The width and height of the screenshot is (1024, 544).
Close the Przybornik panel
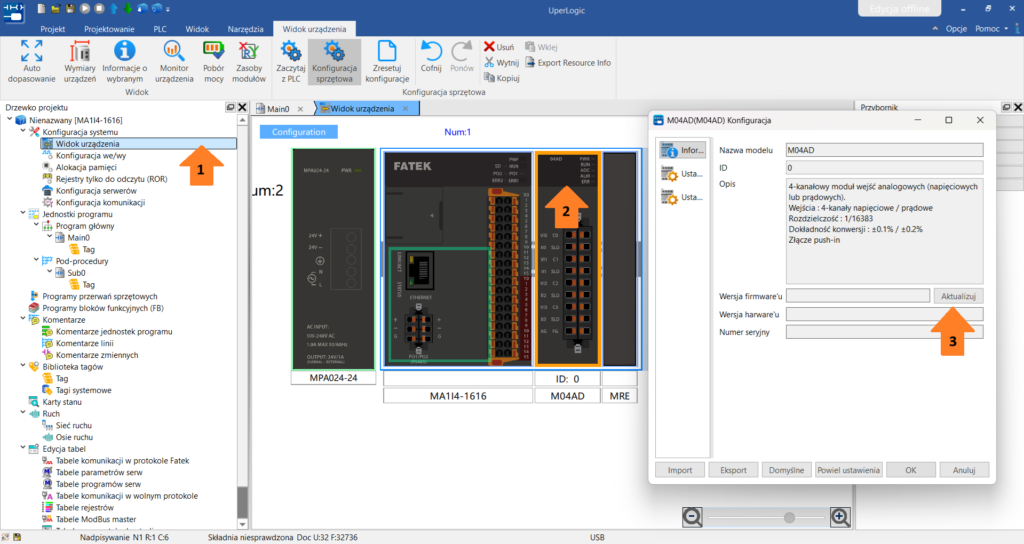pos(1017,107)
